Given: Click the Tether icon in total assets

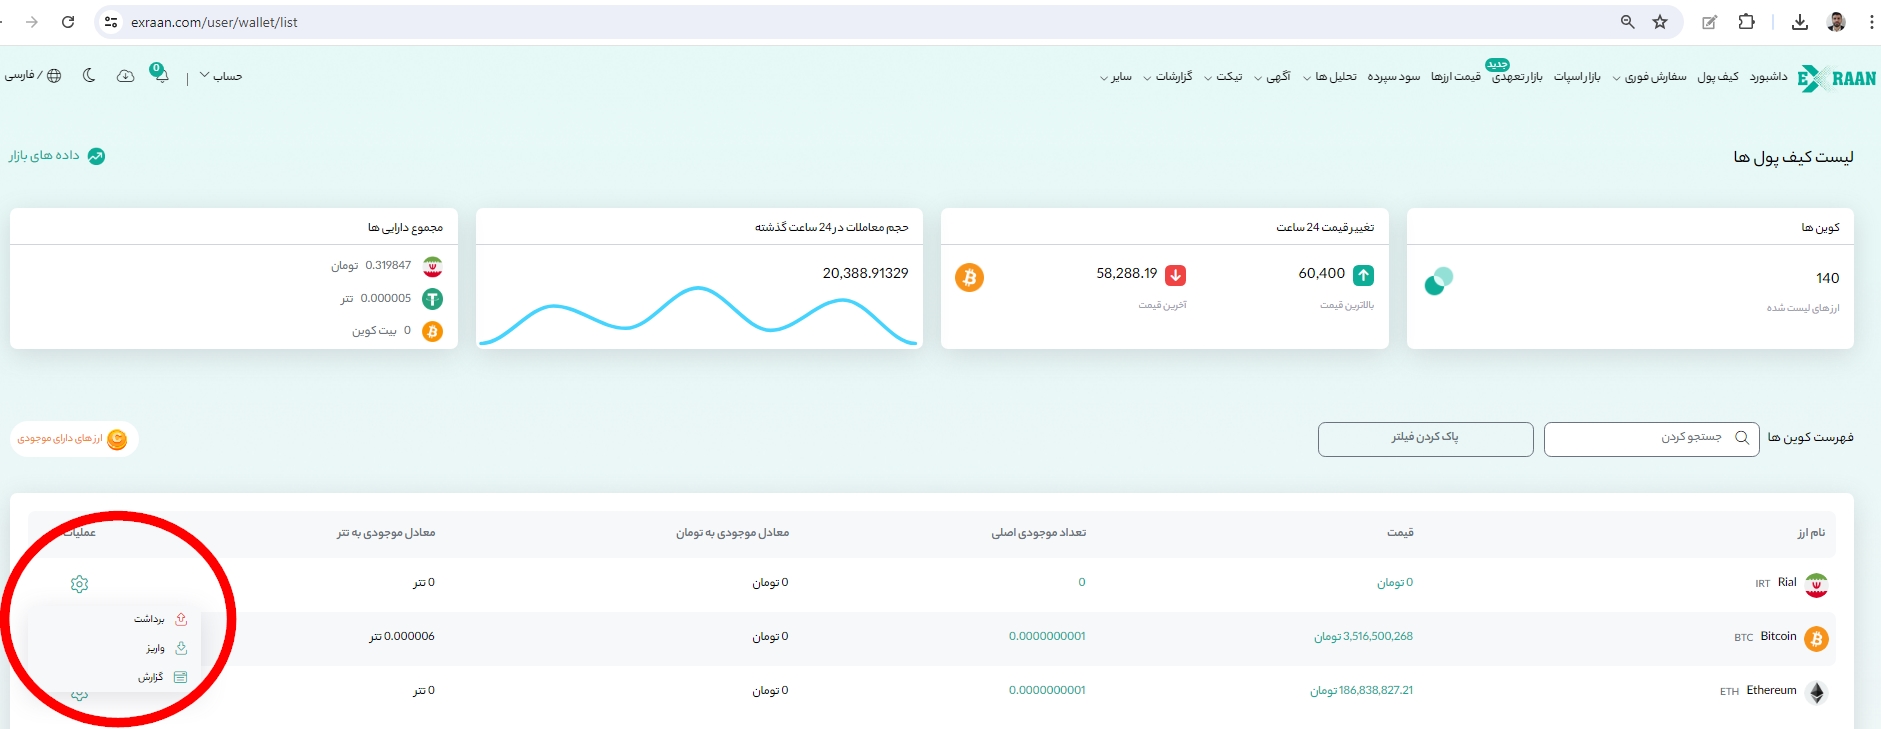Looking at the screenshot, I should [432, 299].
